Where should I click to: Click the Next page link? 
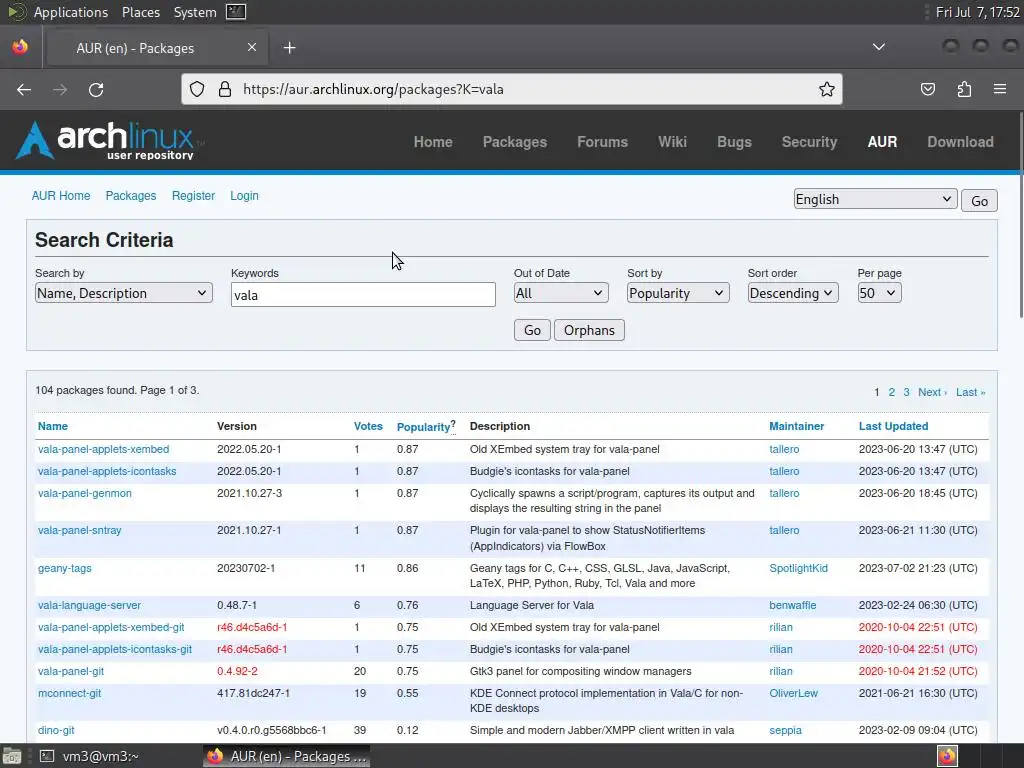[932, 392]
